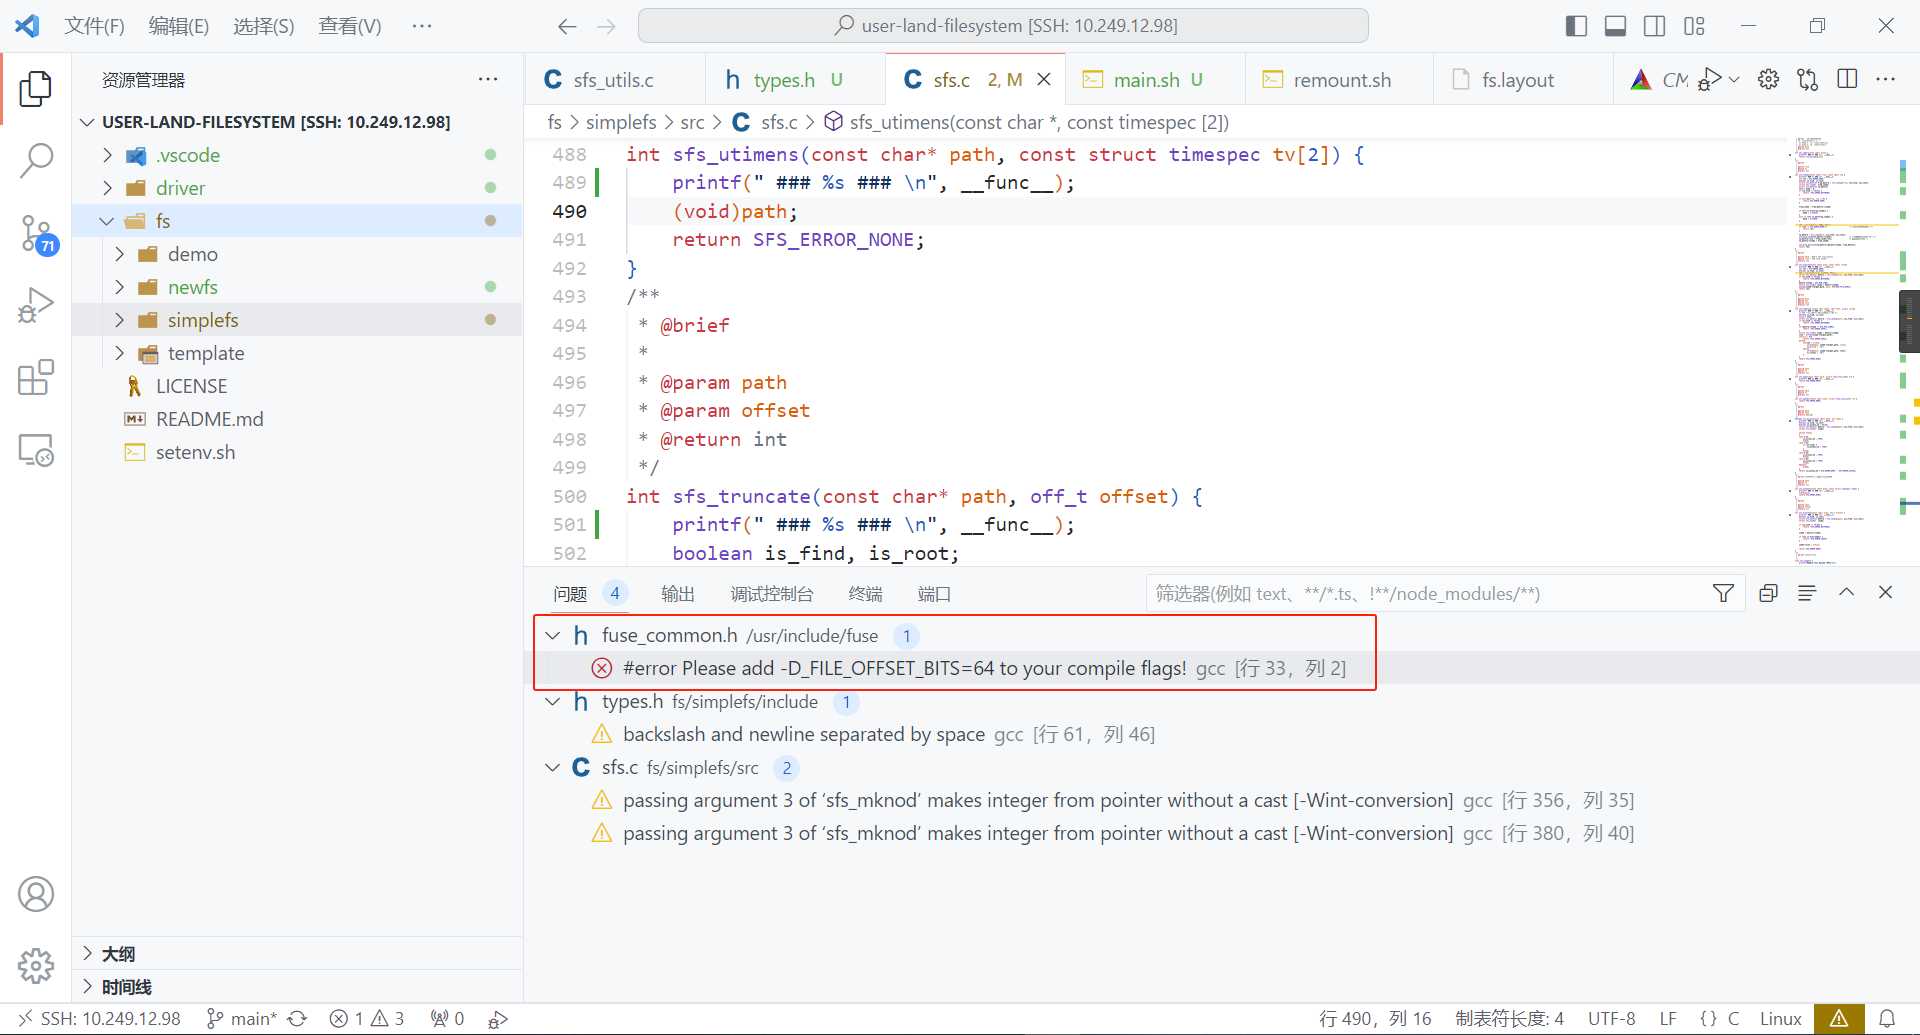Open the Extensions view

(36, 378)
